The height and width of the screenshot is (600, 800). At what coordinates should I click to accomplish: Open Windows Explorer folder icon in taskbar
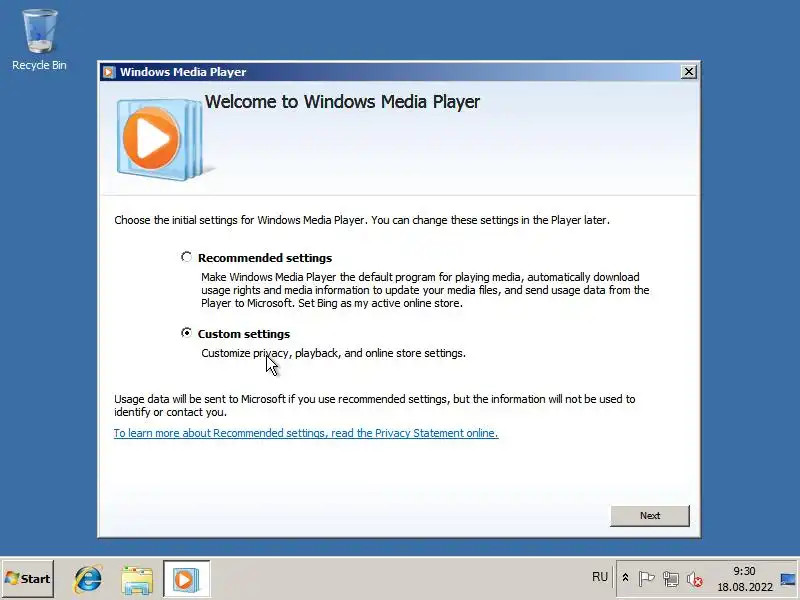137,580
